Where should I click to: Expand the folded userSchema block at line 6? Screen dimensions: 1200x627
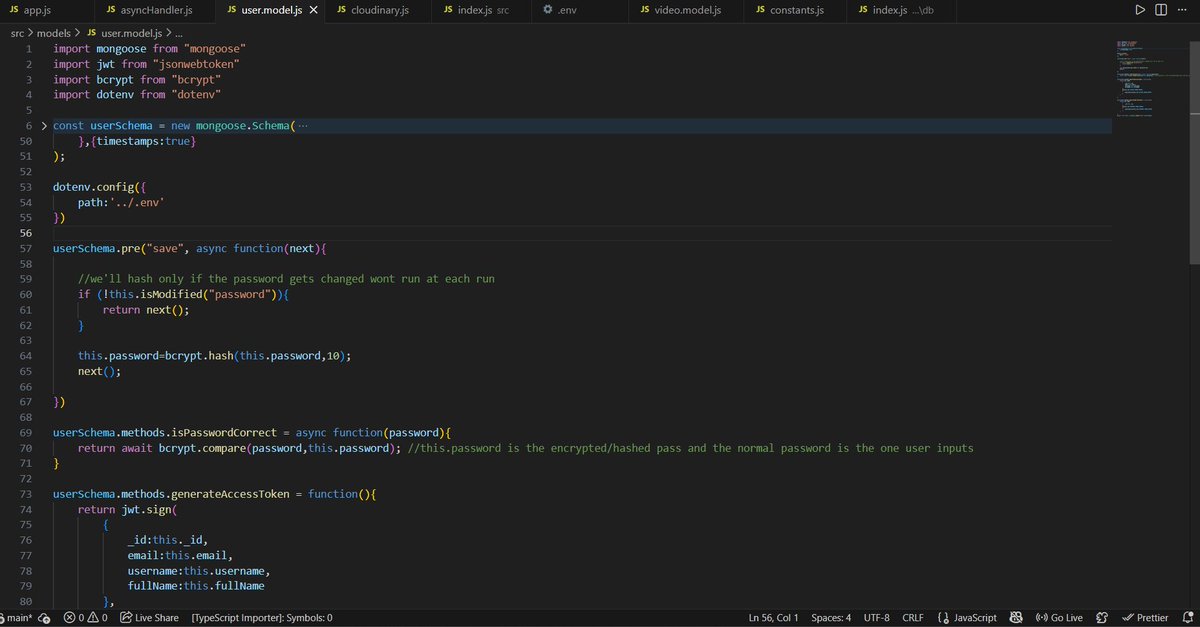tap(43, 126)
